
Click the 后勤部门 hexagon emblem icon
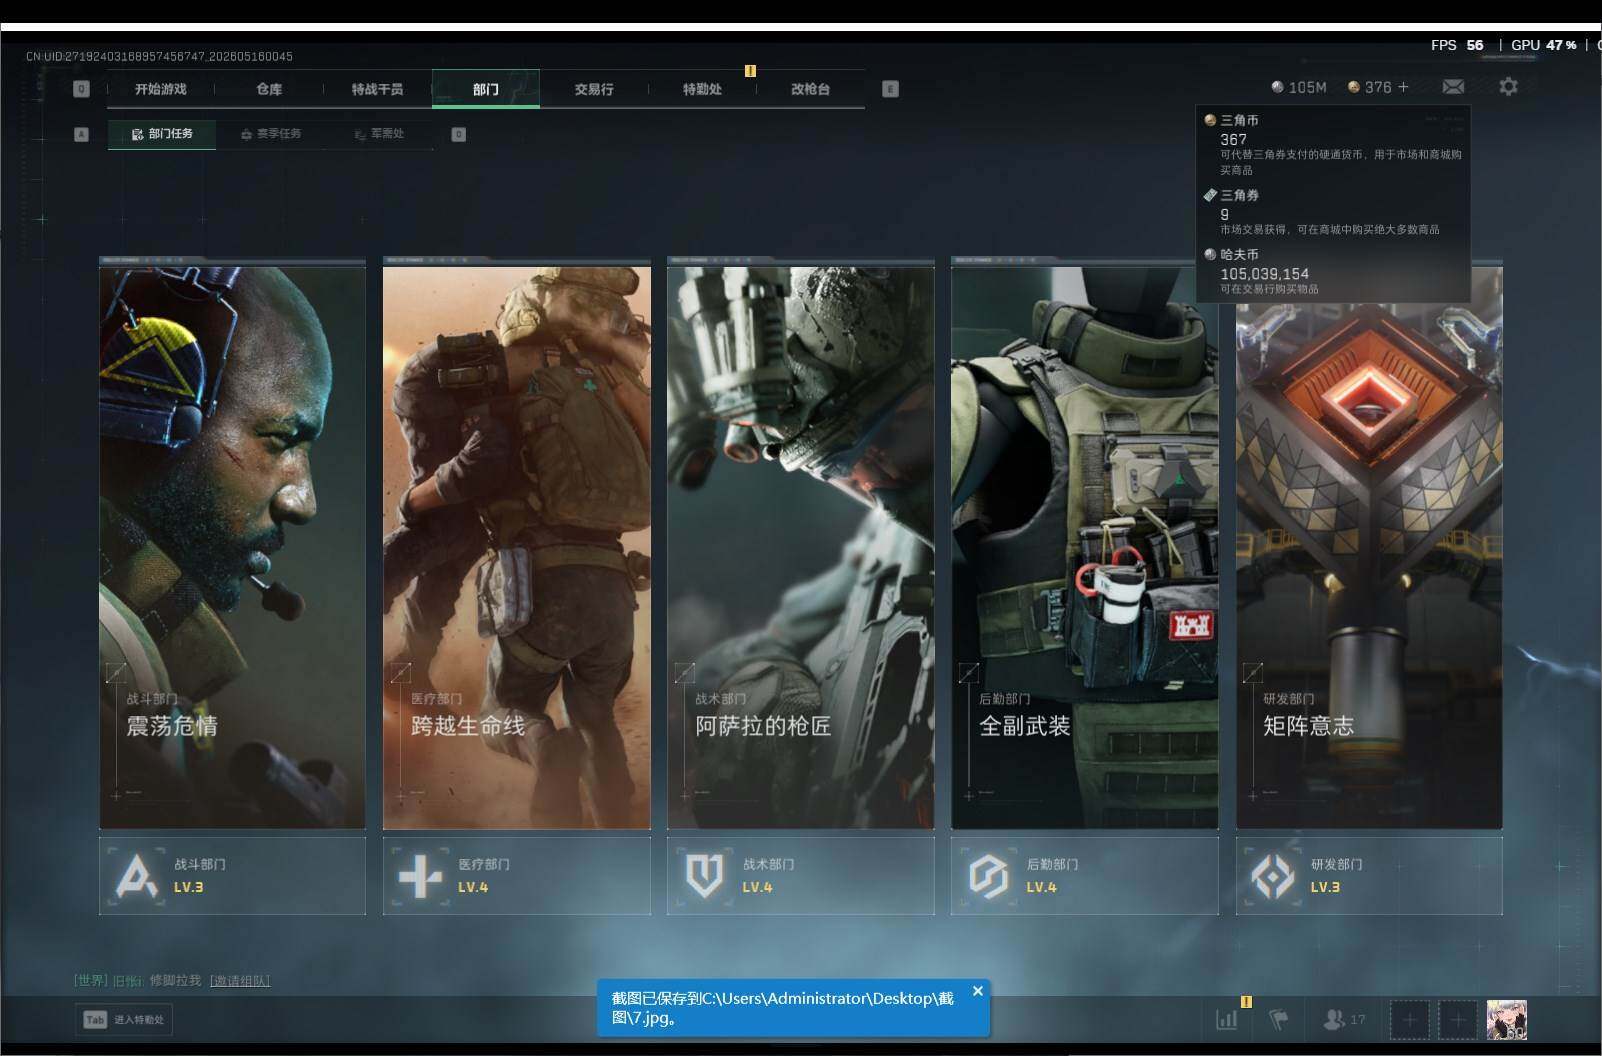988,877
